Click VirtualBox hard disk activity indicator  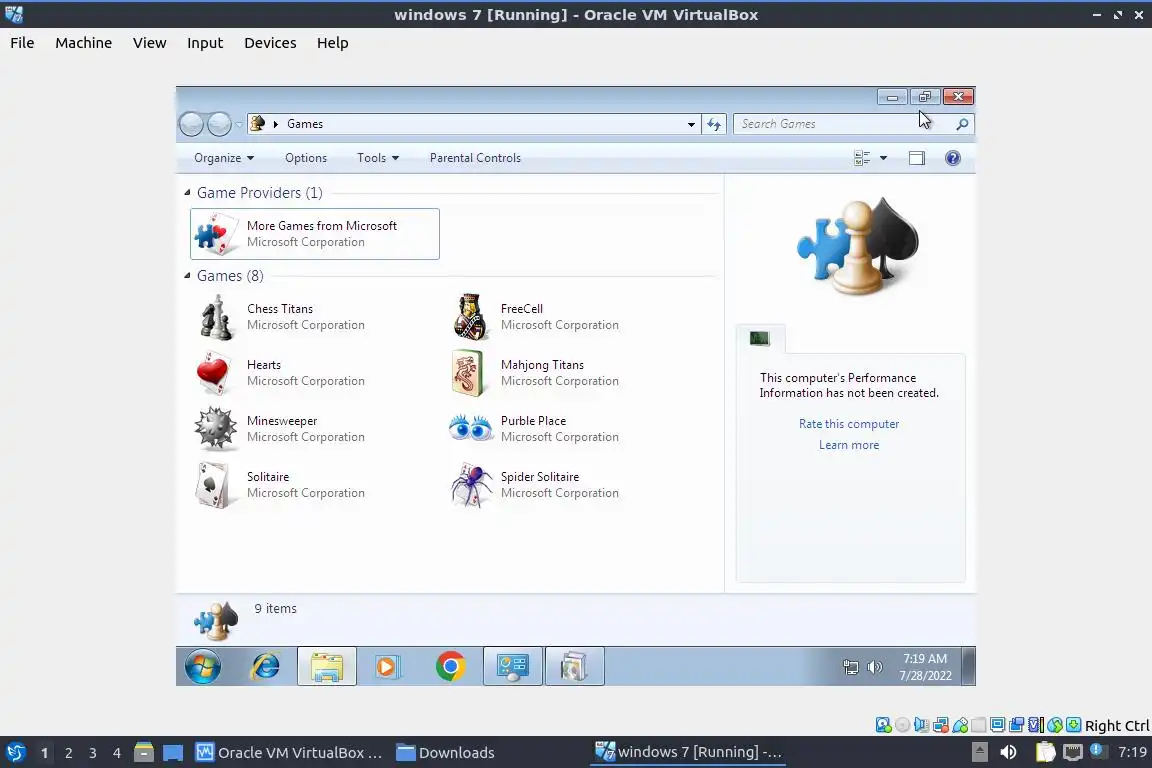point(883,725)
